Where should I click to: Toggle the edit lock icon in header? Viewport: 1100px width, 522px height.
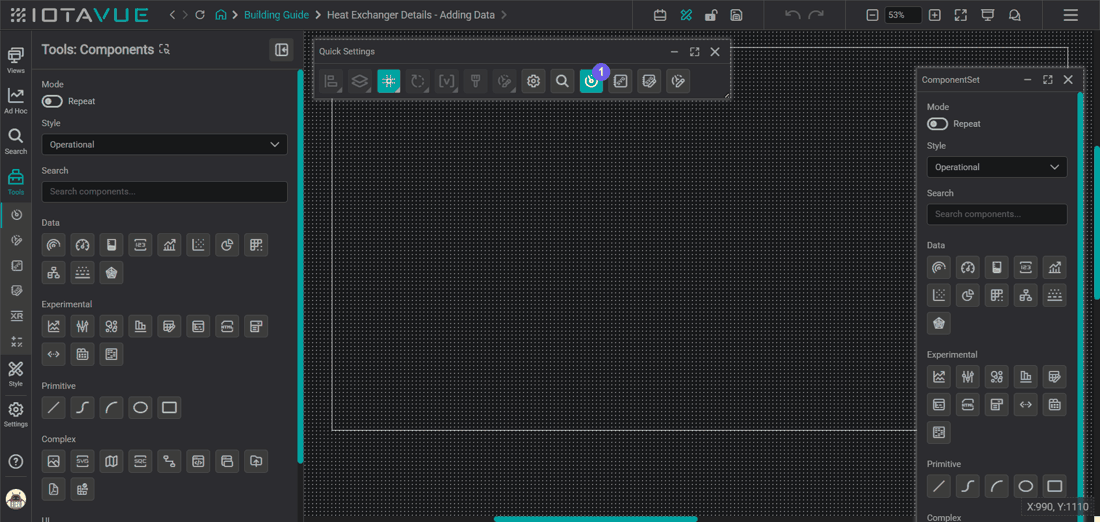click(711, 15)
